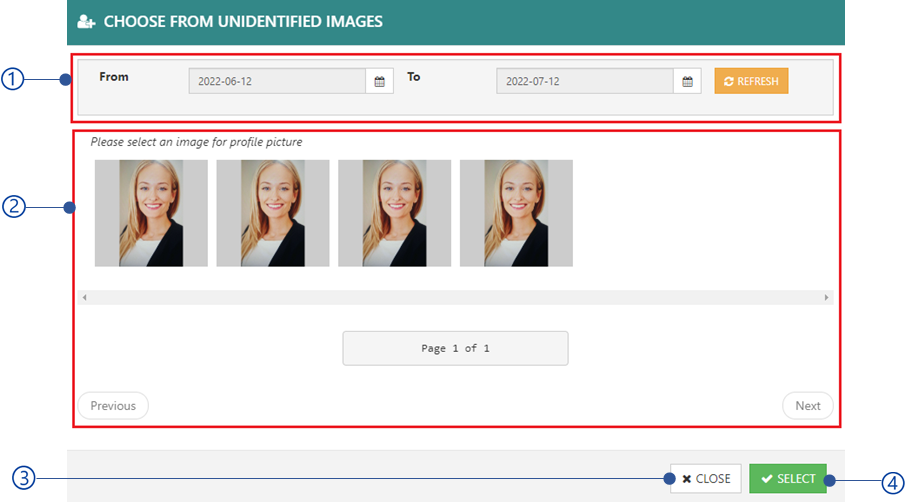Image resolution: width=905 pixels, height=502 pixels.
Task: Click the 'Please select an image' instruction text
Action: coord(196,142)
